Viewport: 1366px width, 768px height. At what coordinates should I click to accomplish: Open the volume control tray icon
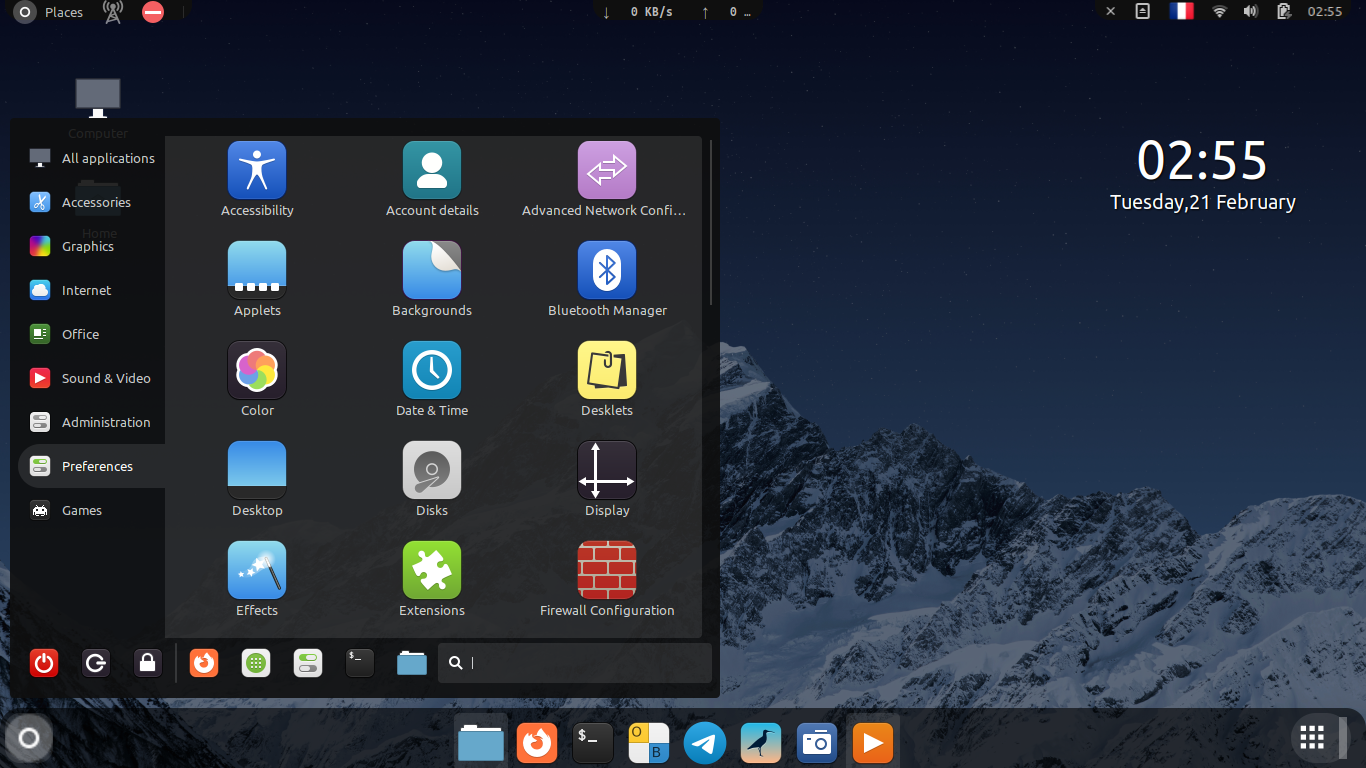coord(1250,12)
